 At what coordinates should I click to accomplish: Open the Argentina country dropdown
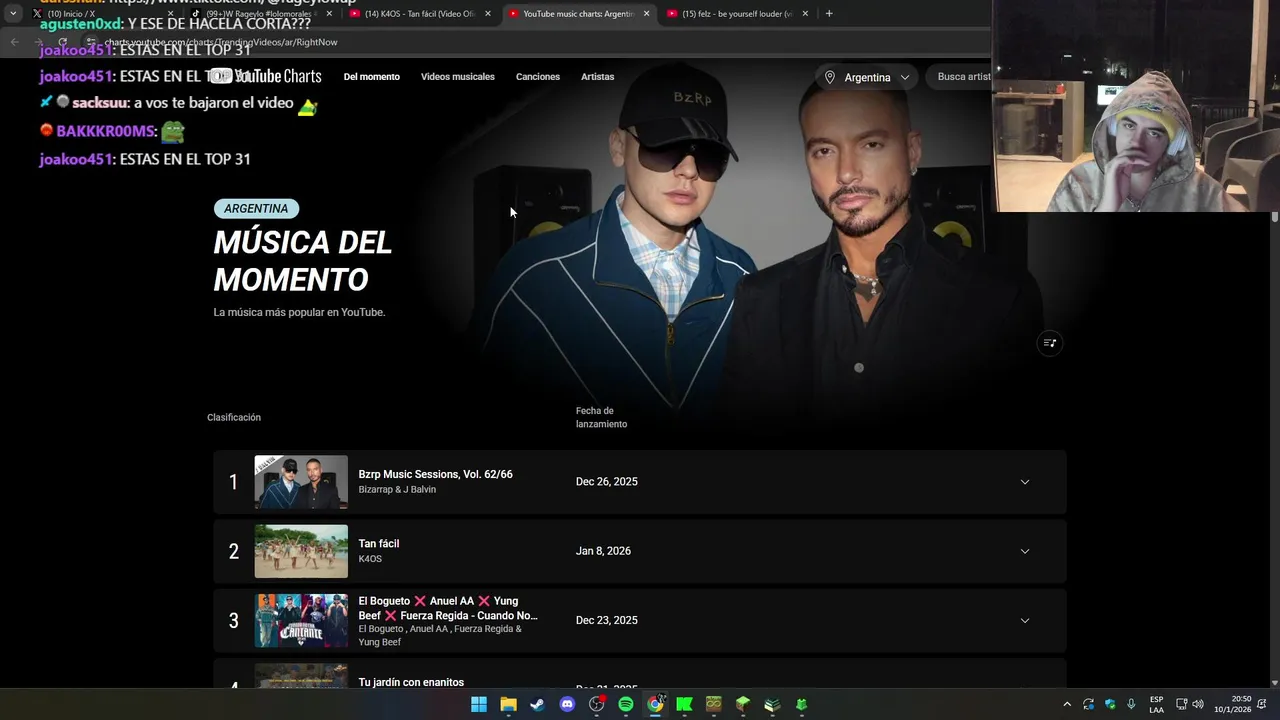coord(867,77)
